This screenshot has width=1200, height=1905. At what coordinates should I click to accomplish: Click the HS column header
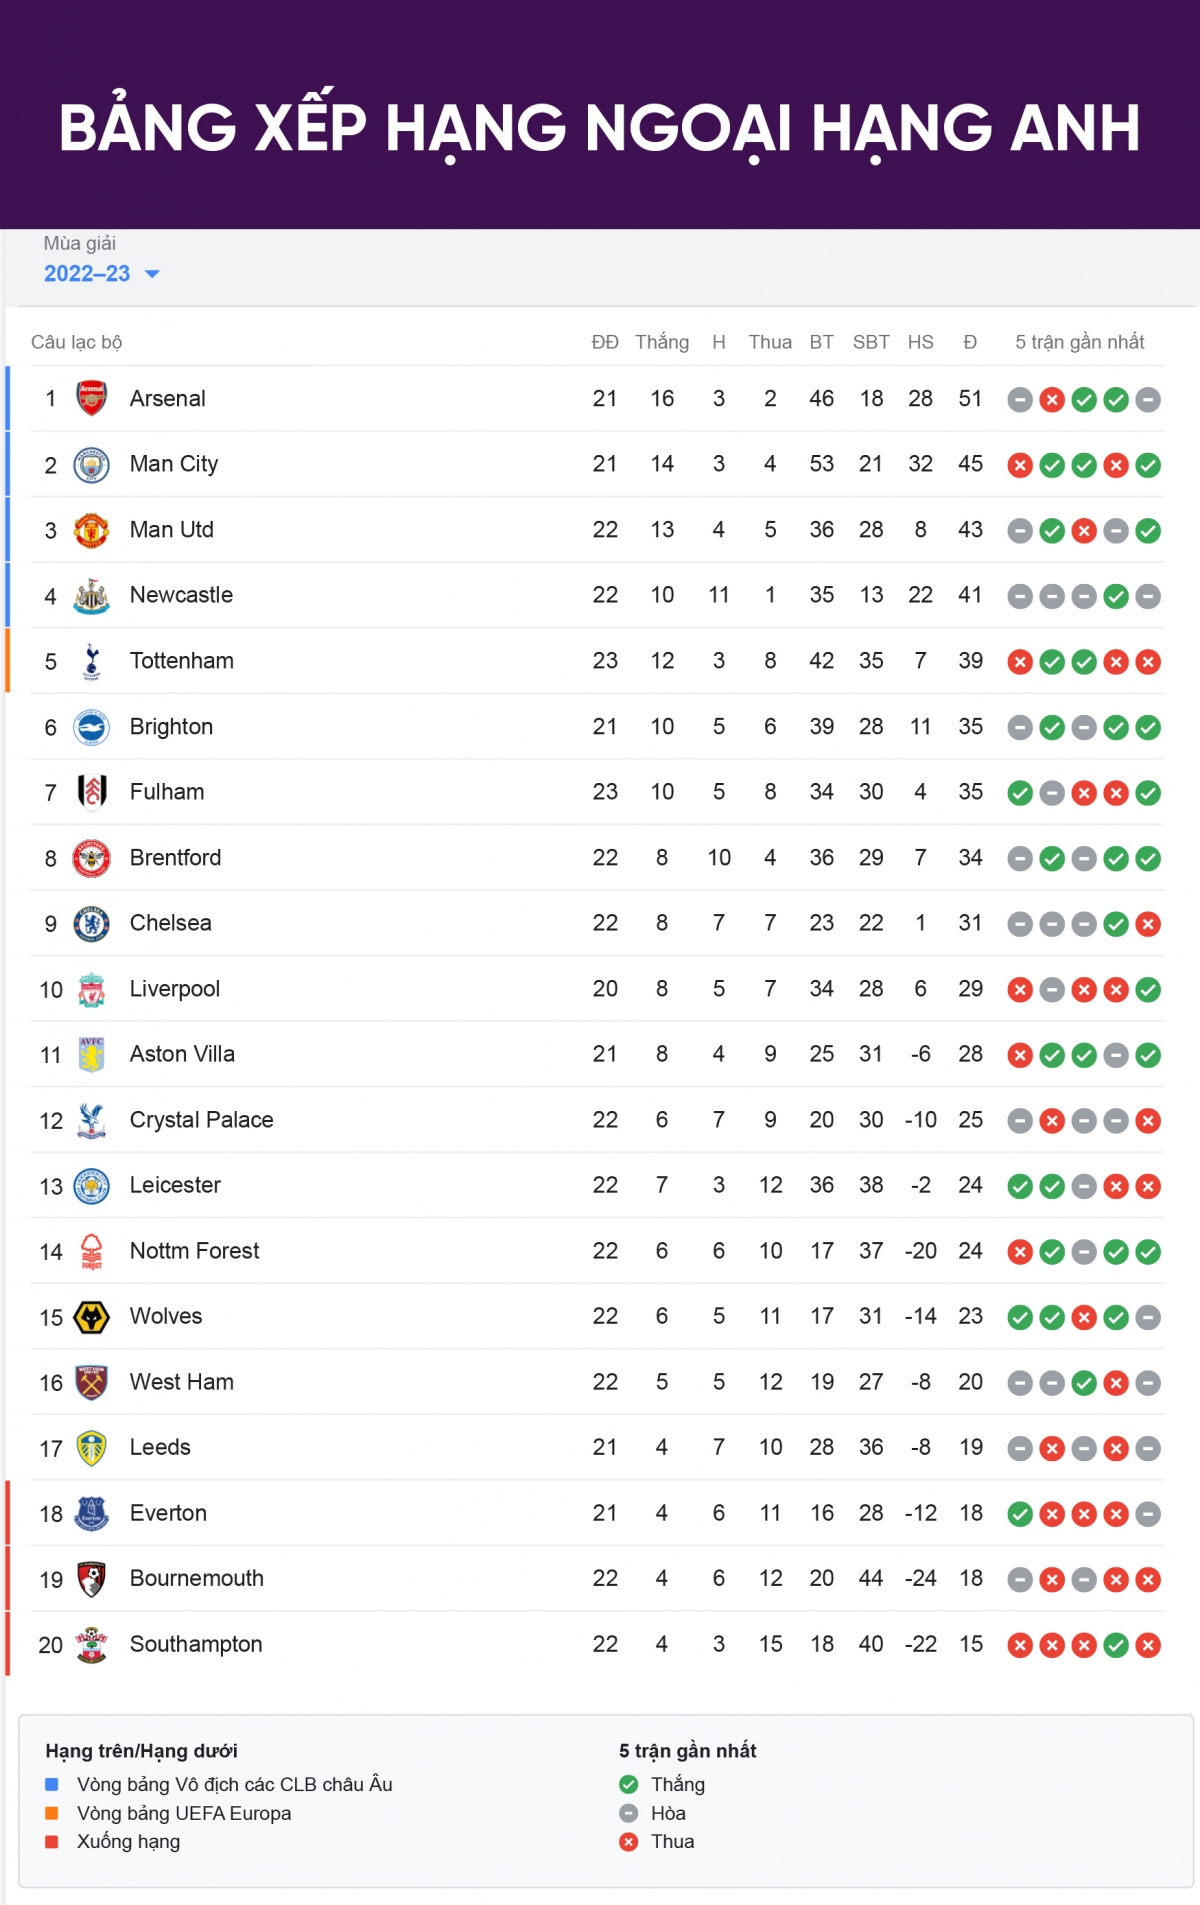(920, 342)
